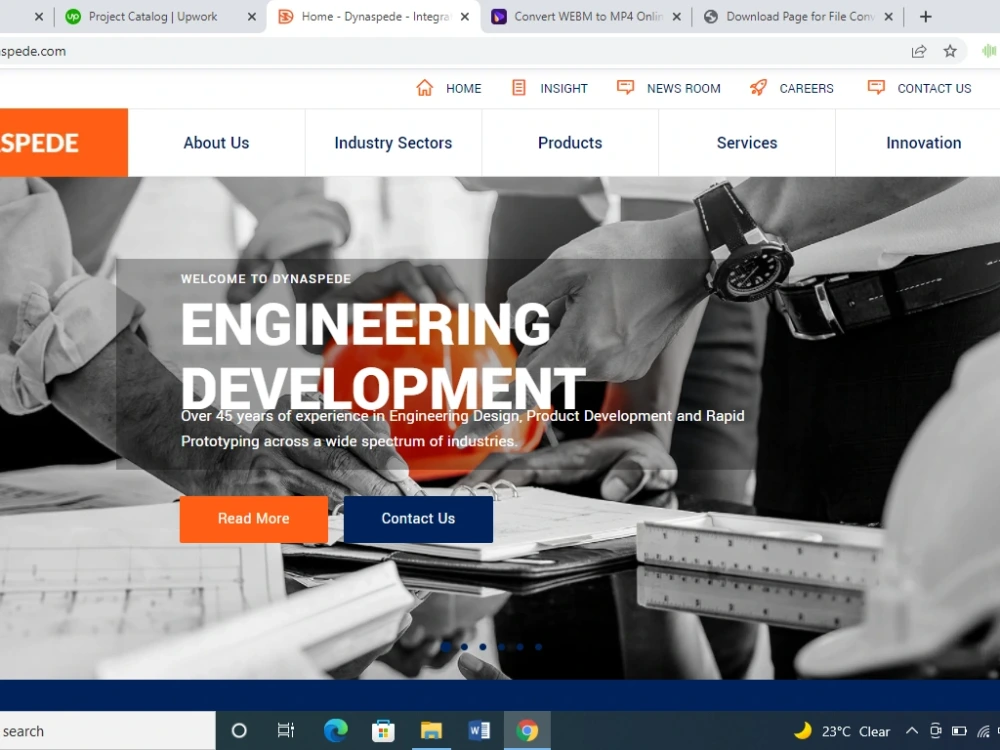Click the battery status tray icon
This screenshot has height=750, width=1000.
(x=959, y=731)
